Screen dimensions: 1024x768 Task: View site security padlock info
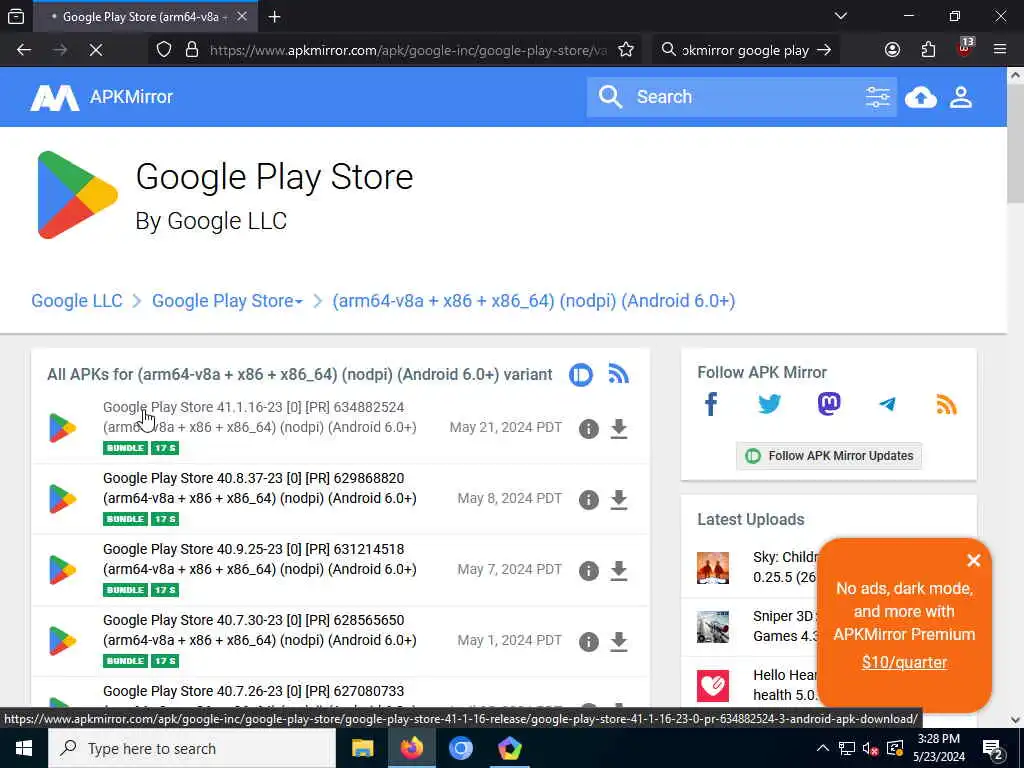[x=191, y=50]
